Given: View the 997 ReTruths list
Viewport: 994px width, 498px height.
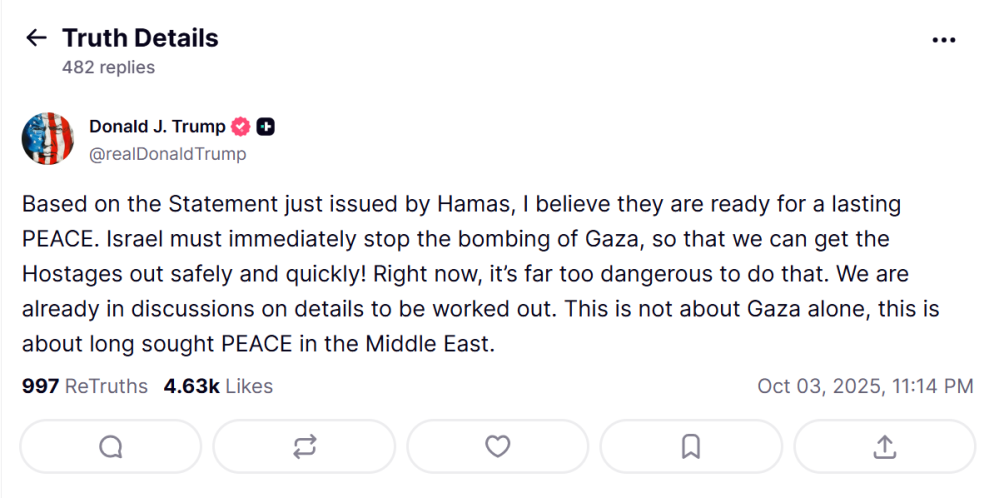Looking at the screenshot, I should click(x=84, y=386).
